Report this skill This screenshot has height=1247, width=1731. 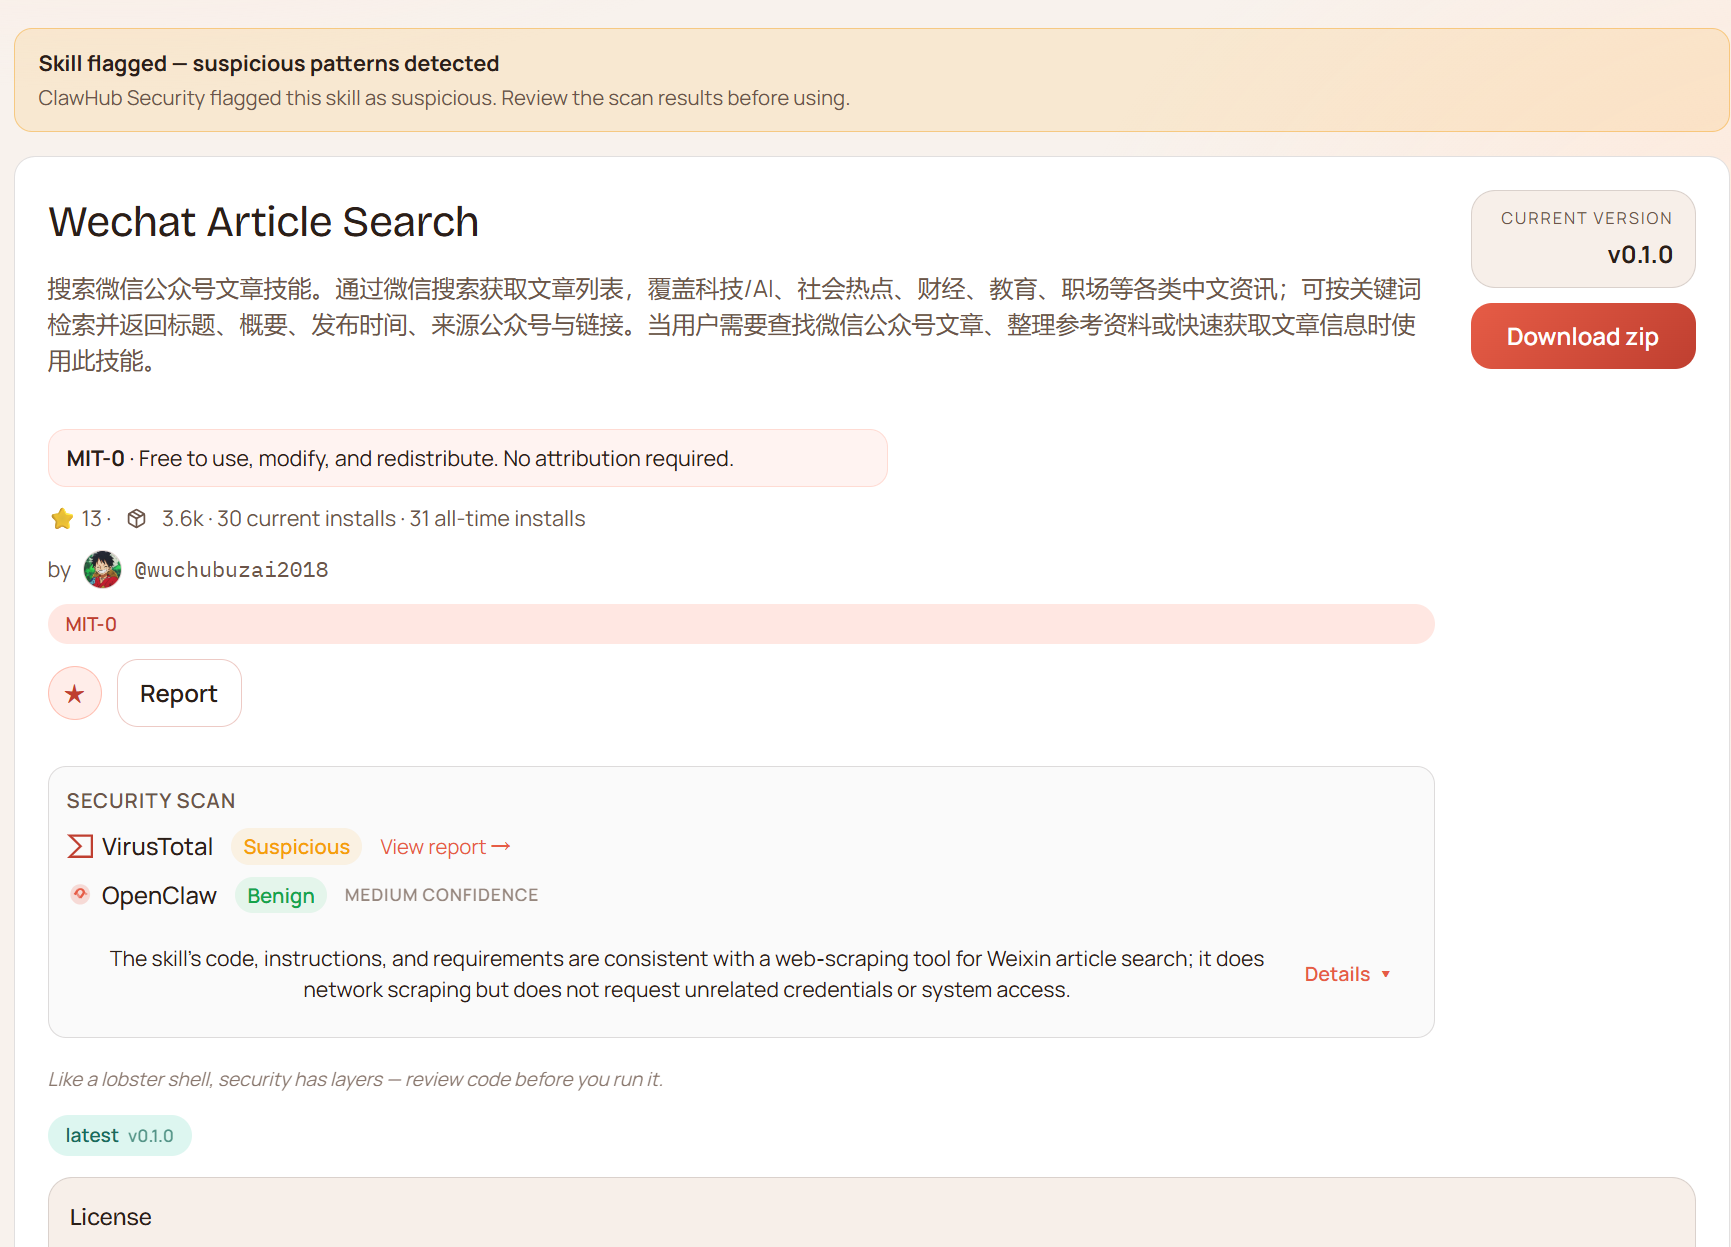[179, 693]
